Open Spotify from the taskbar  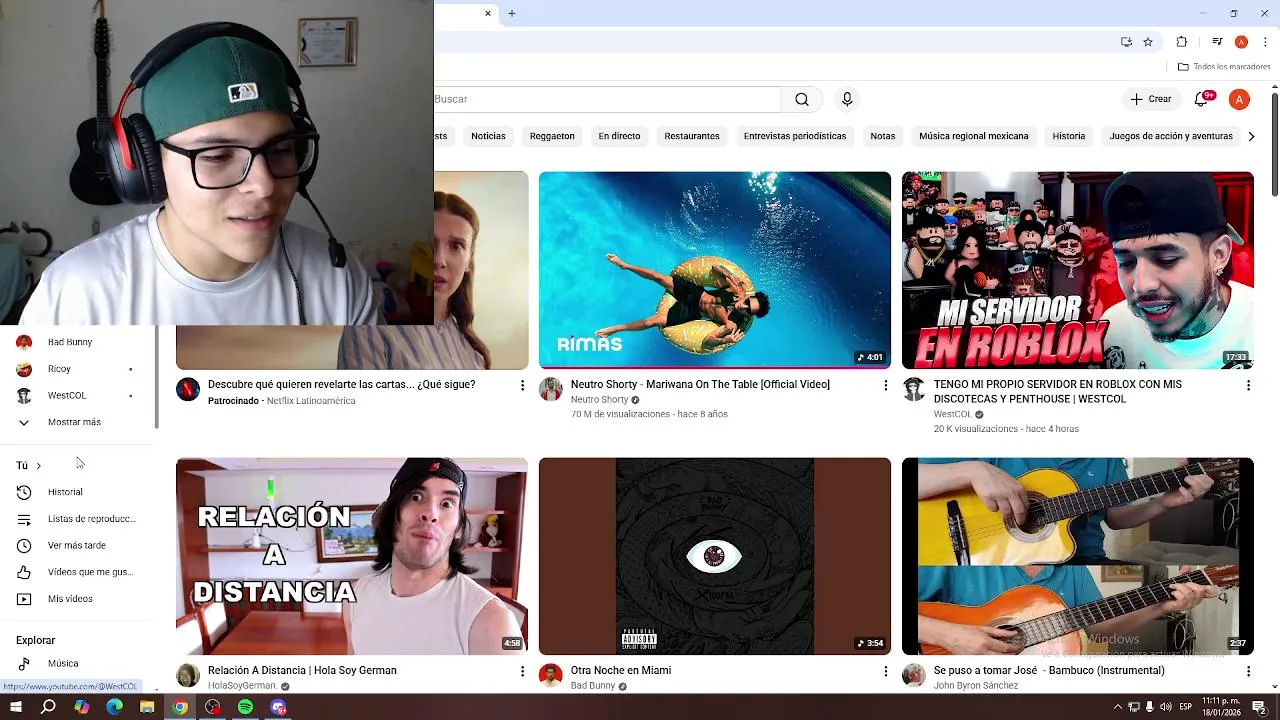tap(245, 707)
